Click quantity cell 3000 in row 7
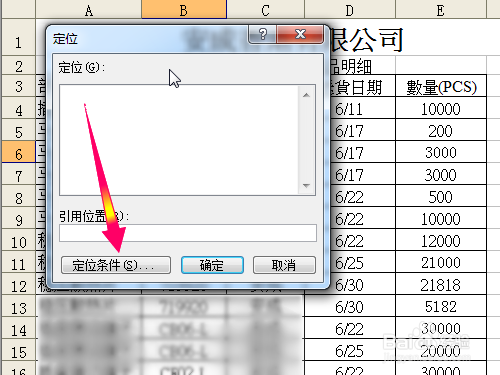The width and height of the screenshot is (500, 375). (441, 174)
